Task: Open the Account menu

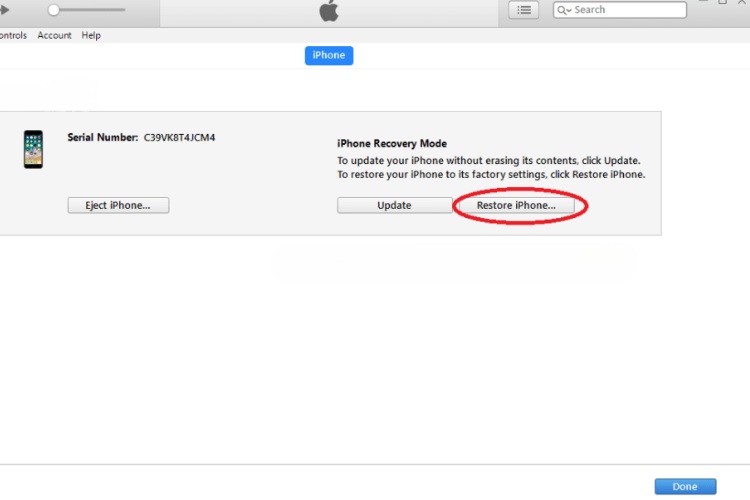Action: 54,36
